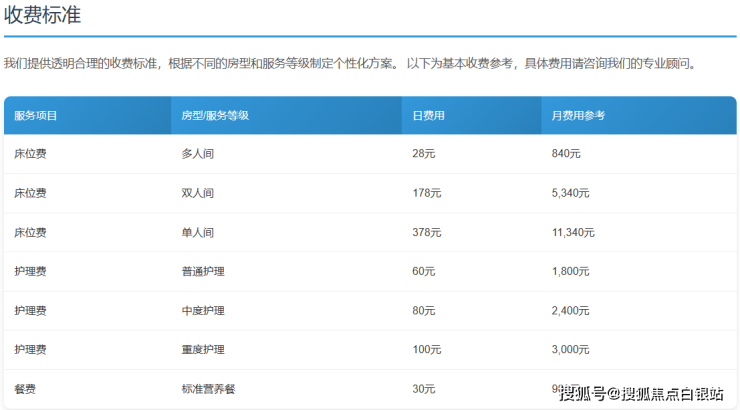This screenshot has width=740, height=410.
Task: Click the 11,340元 monthly fee cell
Action: pyautogui.click(x=573, y=232)
